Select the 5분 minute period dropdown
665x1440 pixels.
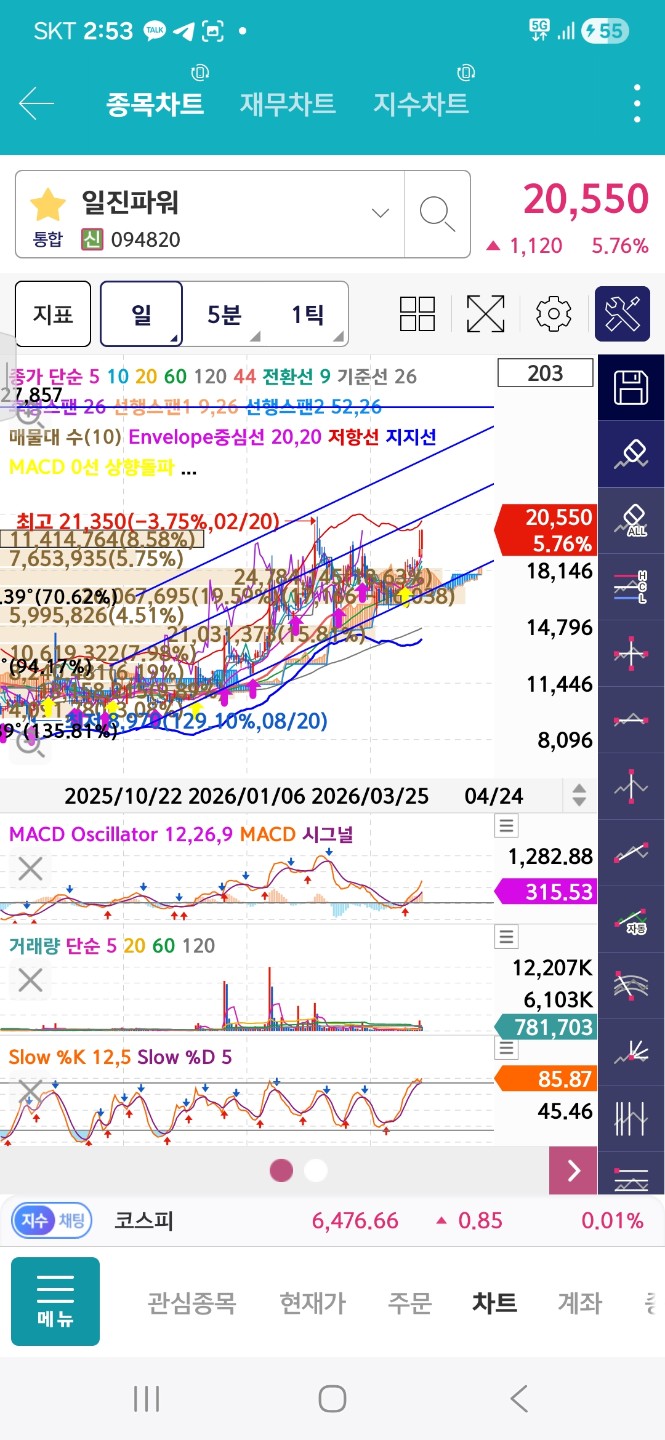click(225, 313)
